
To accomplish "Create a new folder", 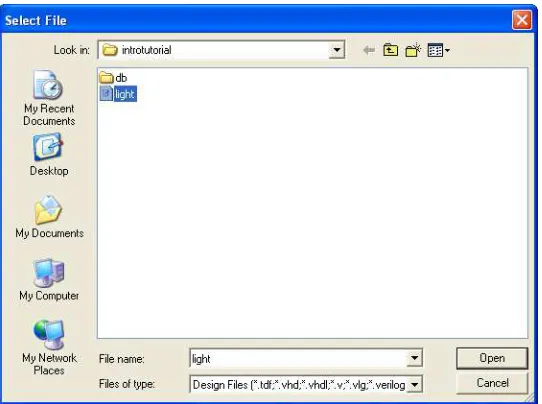I will [x=413, y=50].
